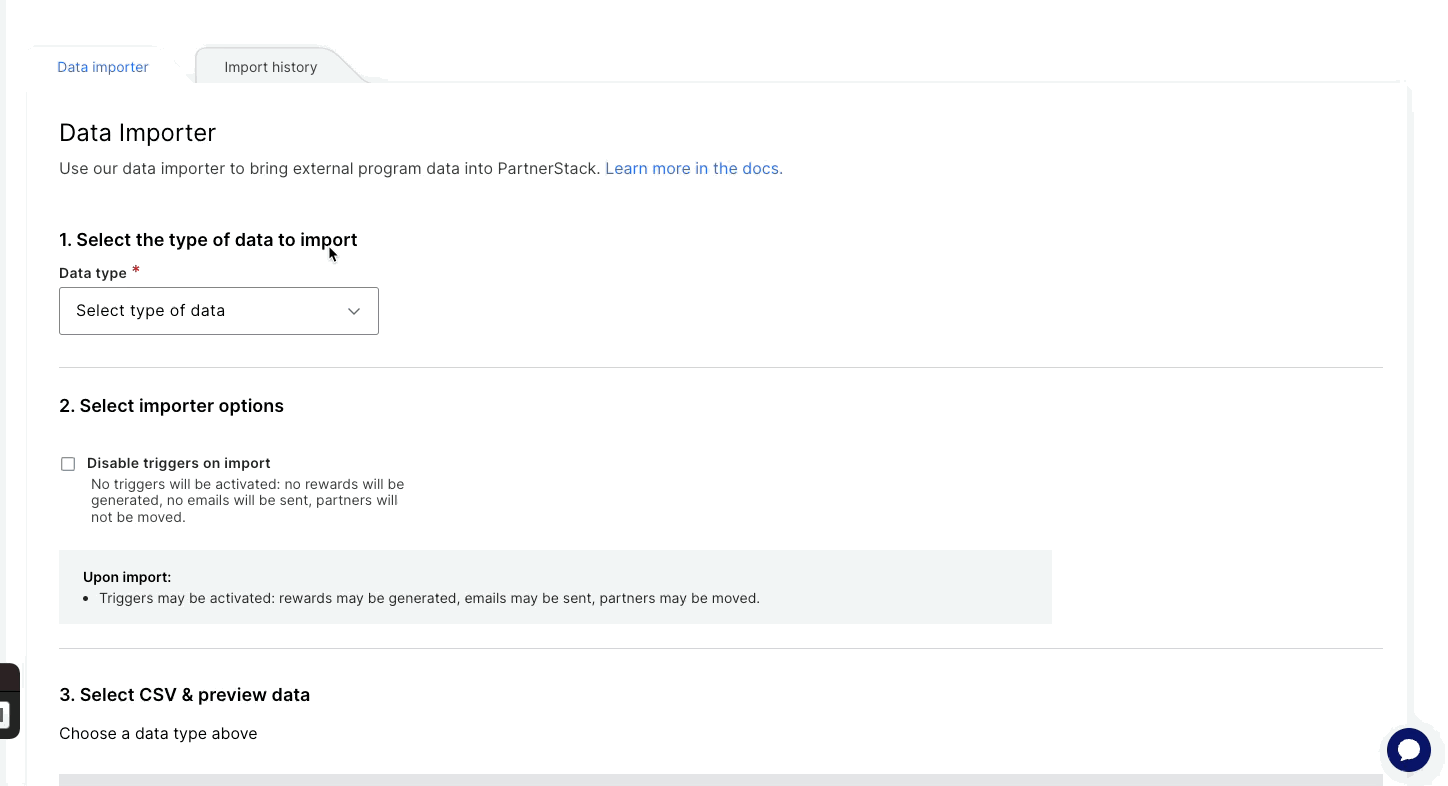Enable Disable triggers on import checkbox
The height and width of the screenshot is (786, 1448).
pyautogui.click(x=68, y=464)
